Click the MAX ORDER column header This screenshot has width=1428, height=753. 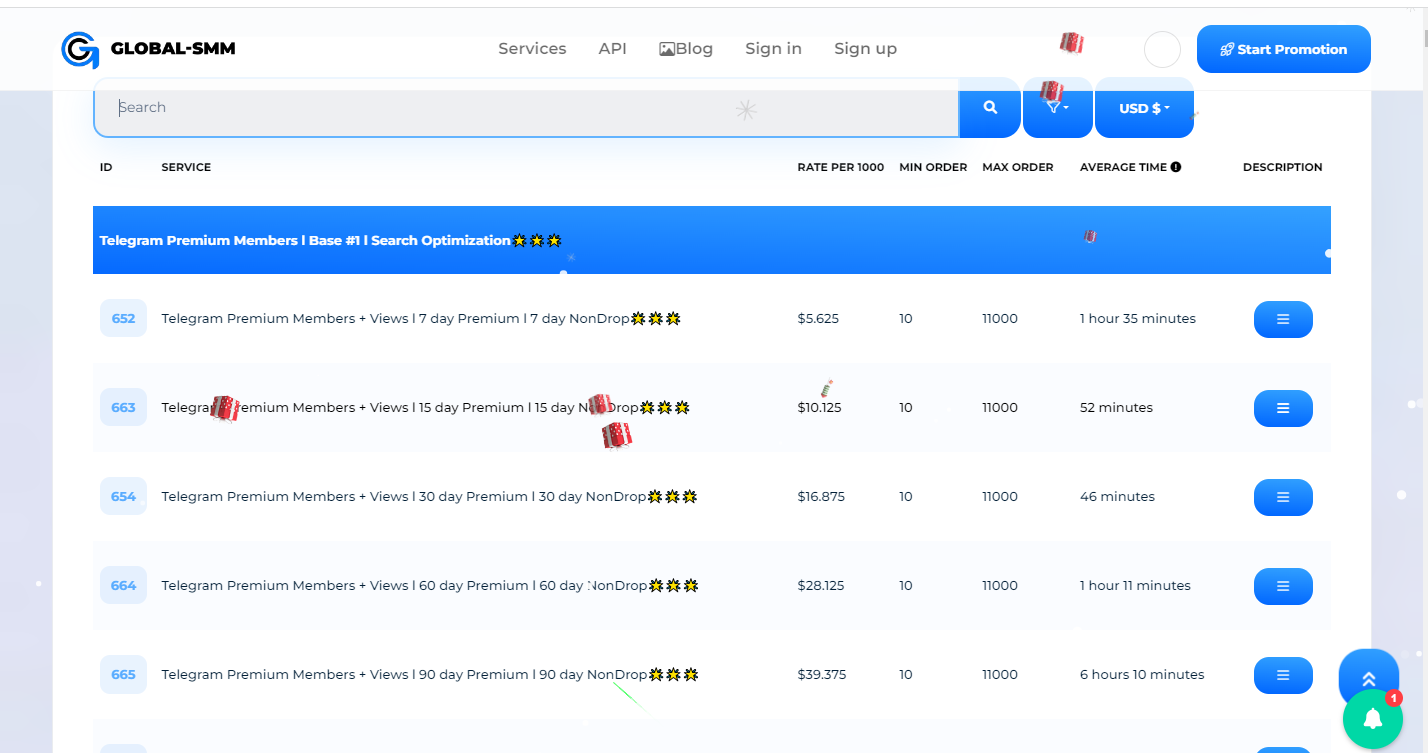[x=1018, y=167]
